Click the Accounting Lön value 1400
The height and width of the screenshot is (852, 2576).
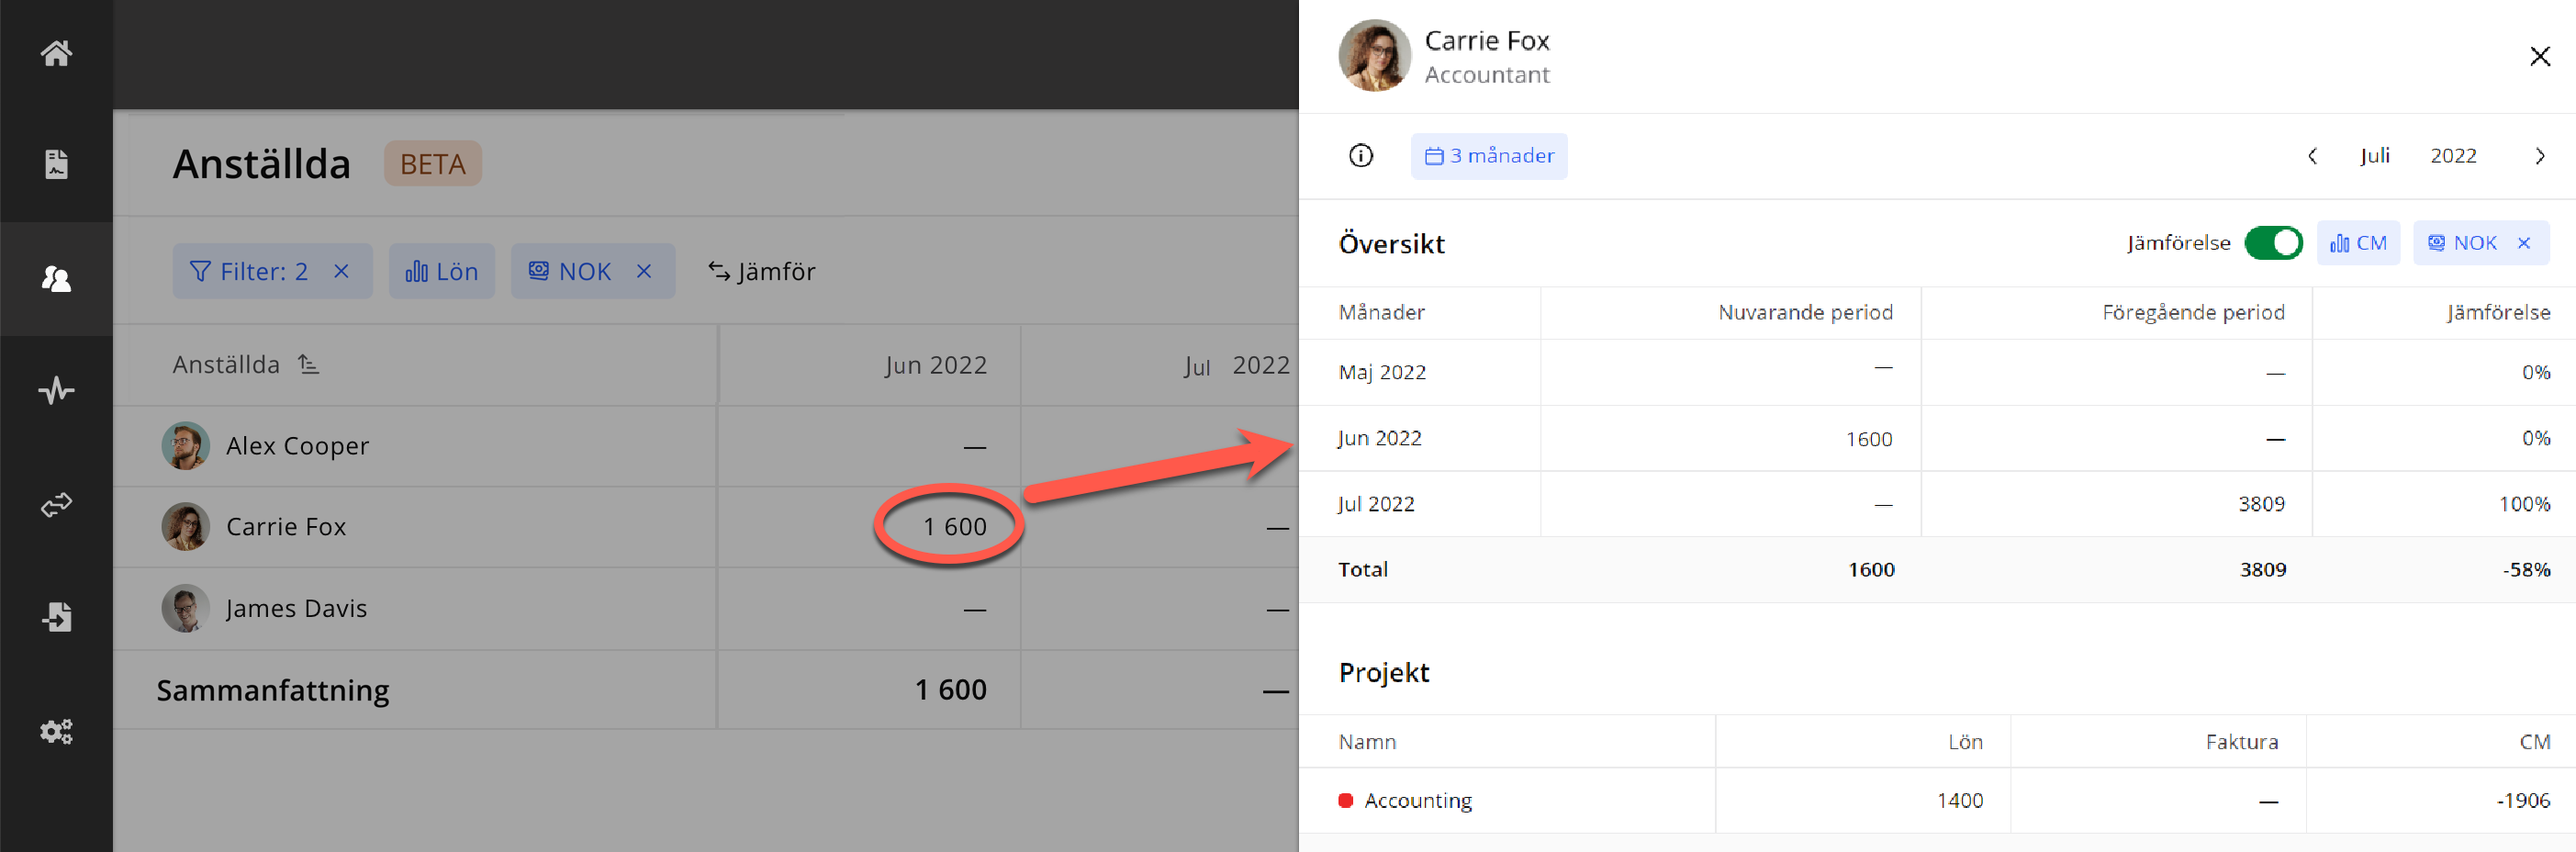click(x=1959, y=800)
